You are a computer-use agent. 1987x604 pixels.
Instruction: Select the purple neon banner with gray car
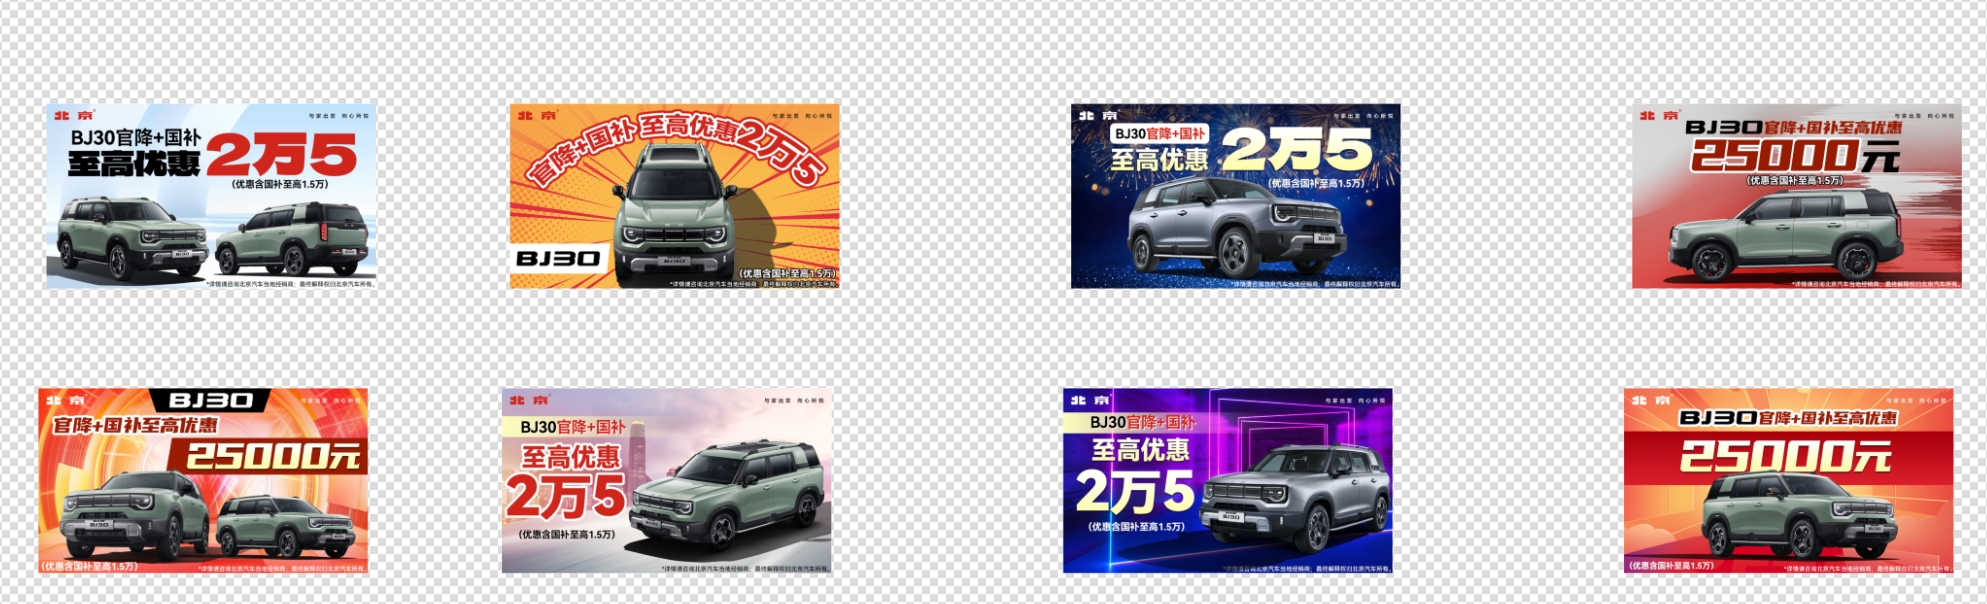pyautogui.click(x=1228, y=481)
